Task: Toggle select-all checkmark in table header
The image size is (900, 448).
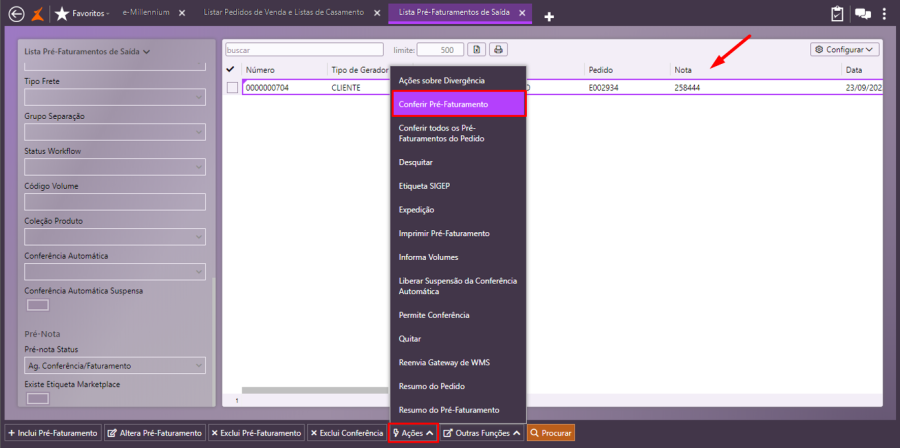Action: [231, 69]
